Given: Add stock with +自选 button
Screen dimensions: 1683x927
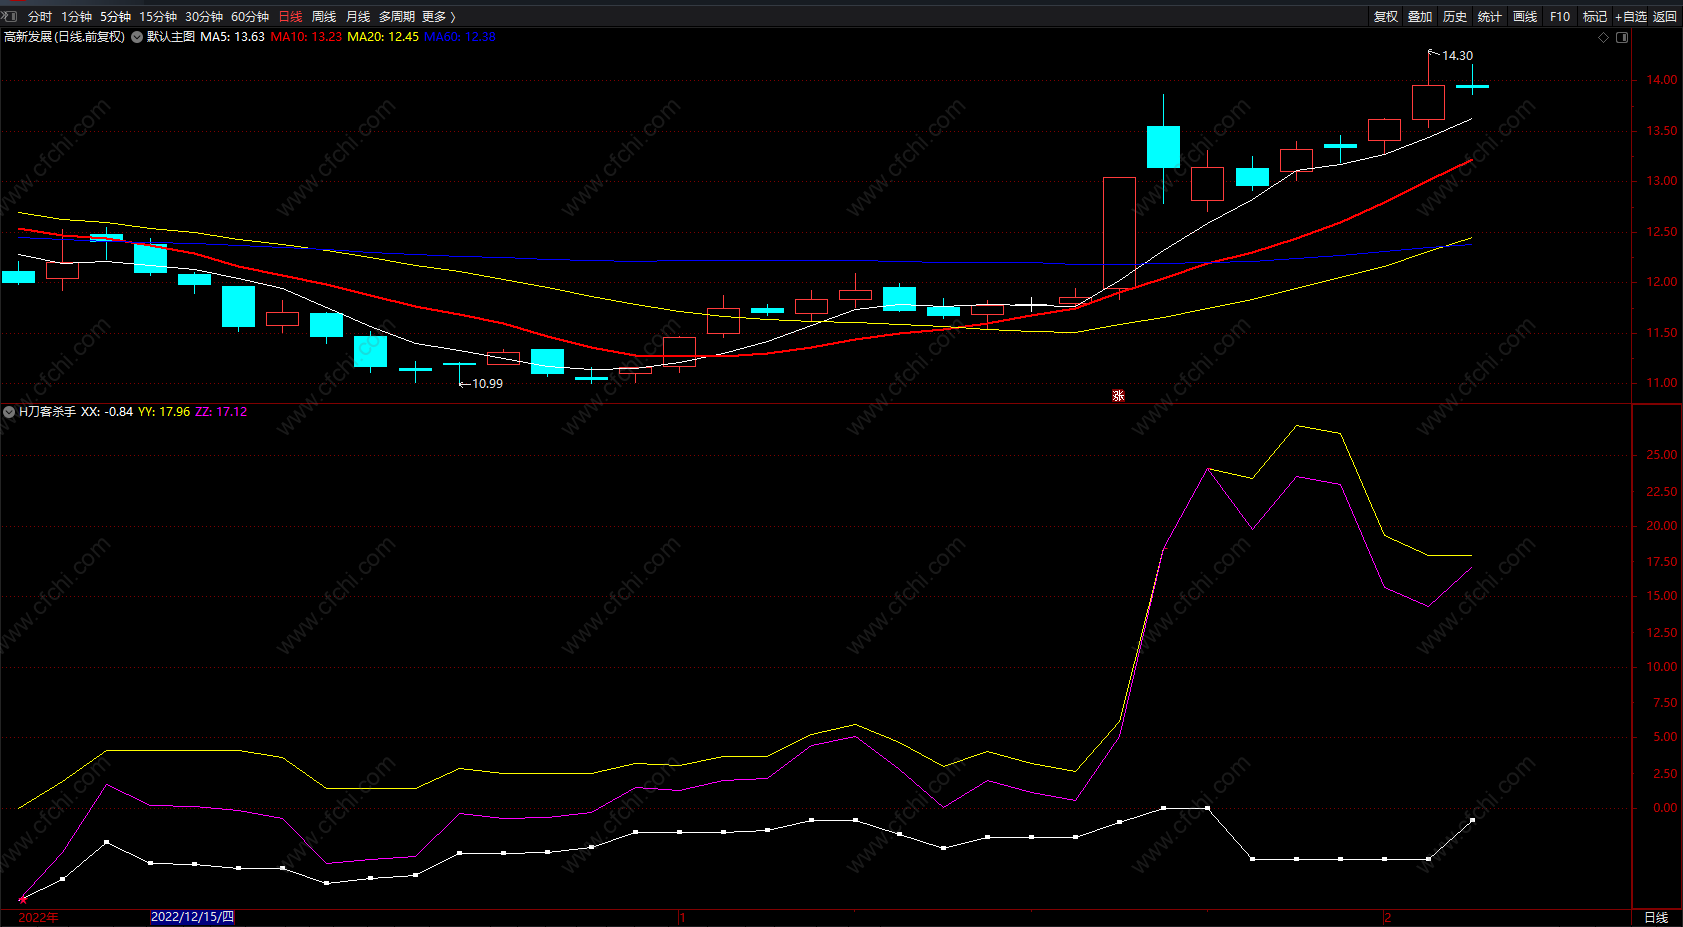Looking at the screenshot, I should click(x=1631, y=17).
